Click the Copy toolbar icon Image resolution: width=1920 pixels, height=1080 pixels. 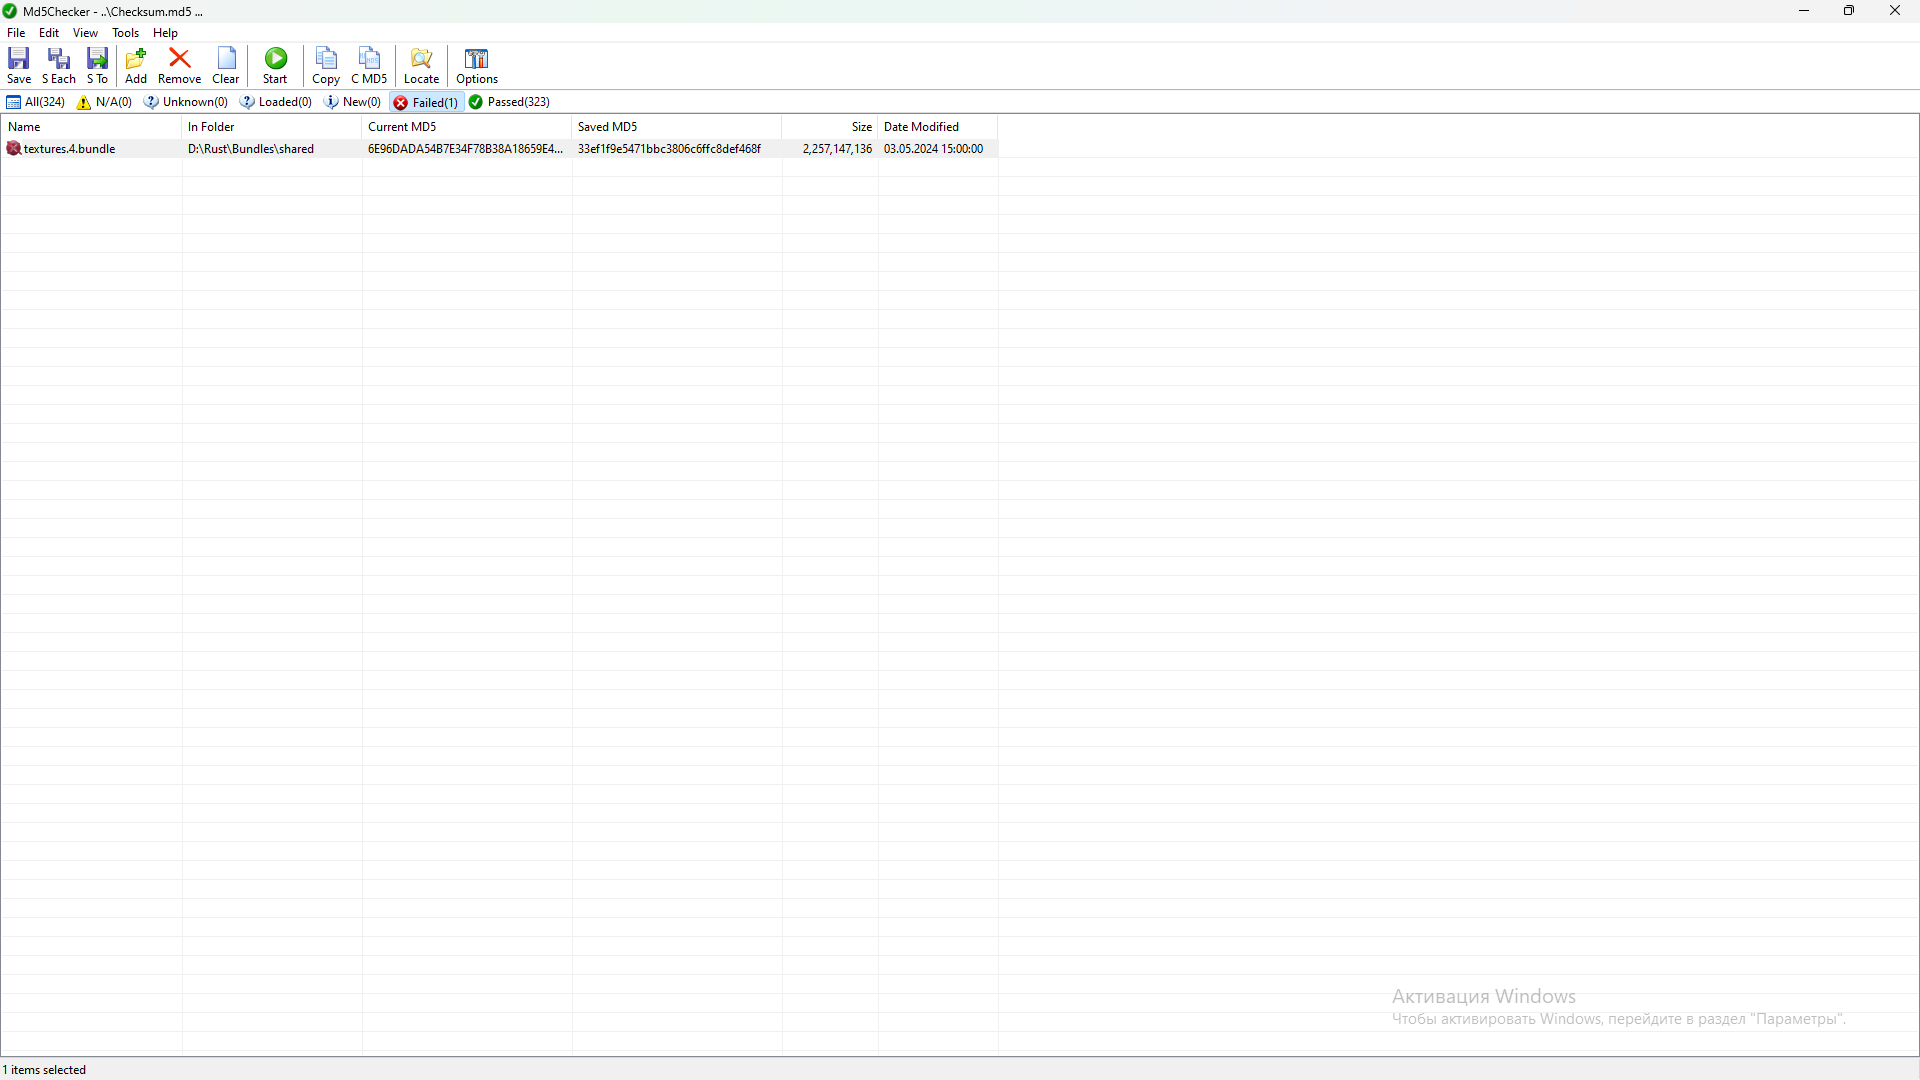click(326, 65)
